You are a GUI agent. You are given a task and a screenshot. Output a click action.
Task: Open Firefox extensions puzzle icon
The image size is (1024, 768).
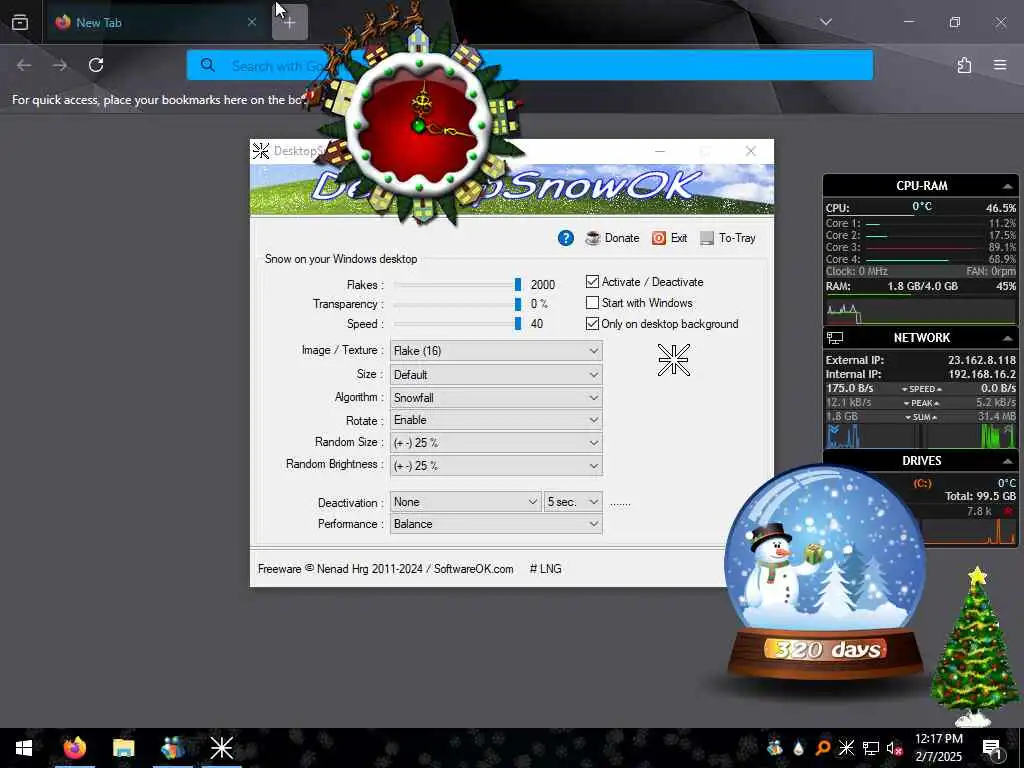coord(964,65)
